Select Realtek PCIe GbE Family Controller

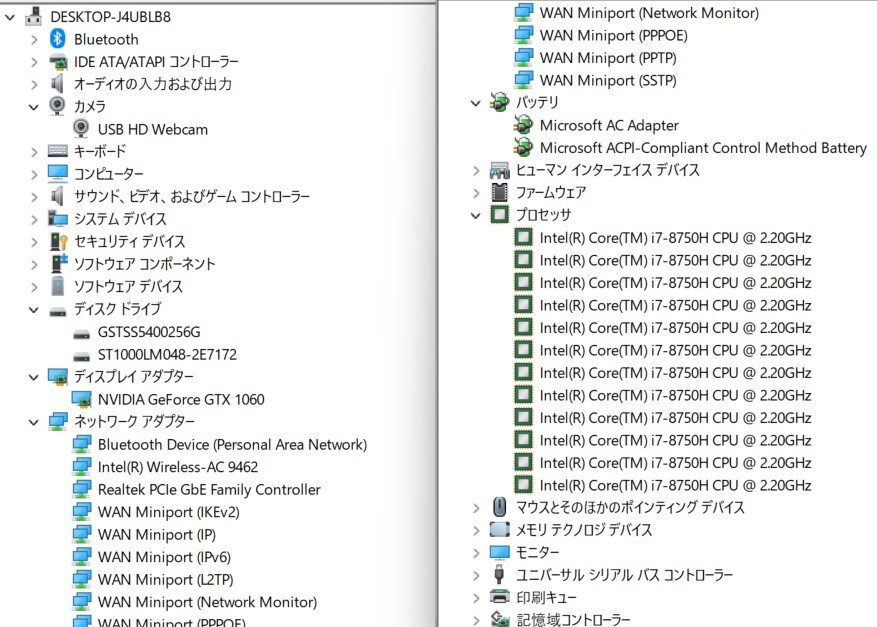[209, 489]
